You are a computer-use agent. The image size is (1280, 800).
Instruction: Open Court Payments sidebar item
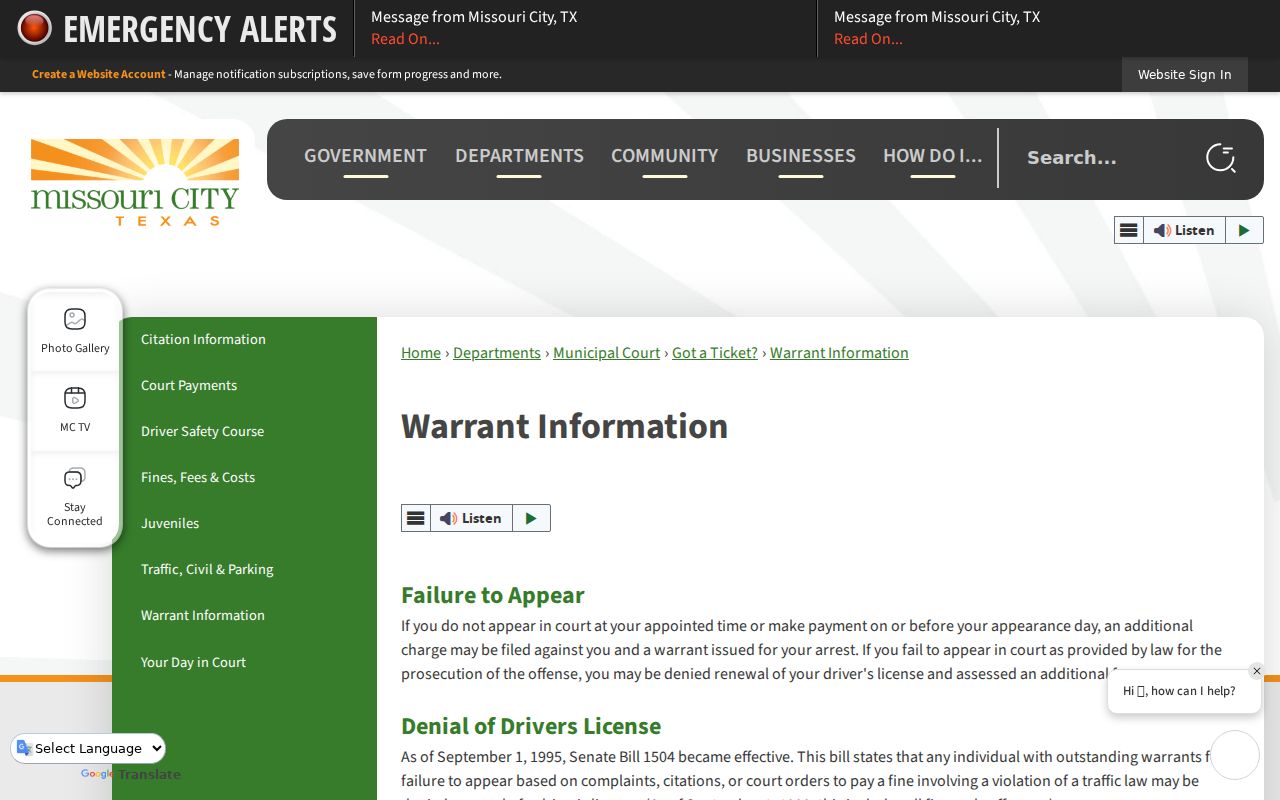coord(244,385)
